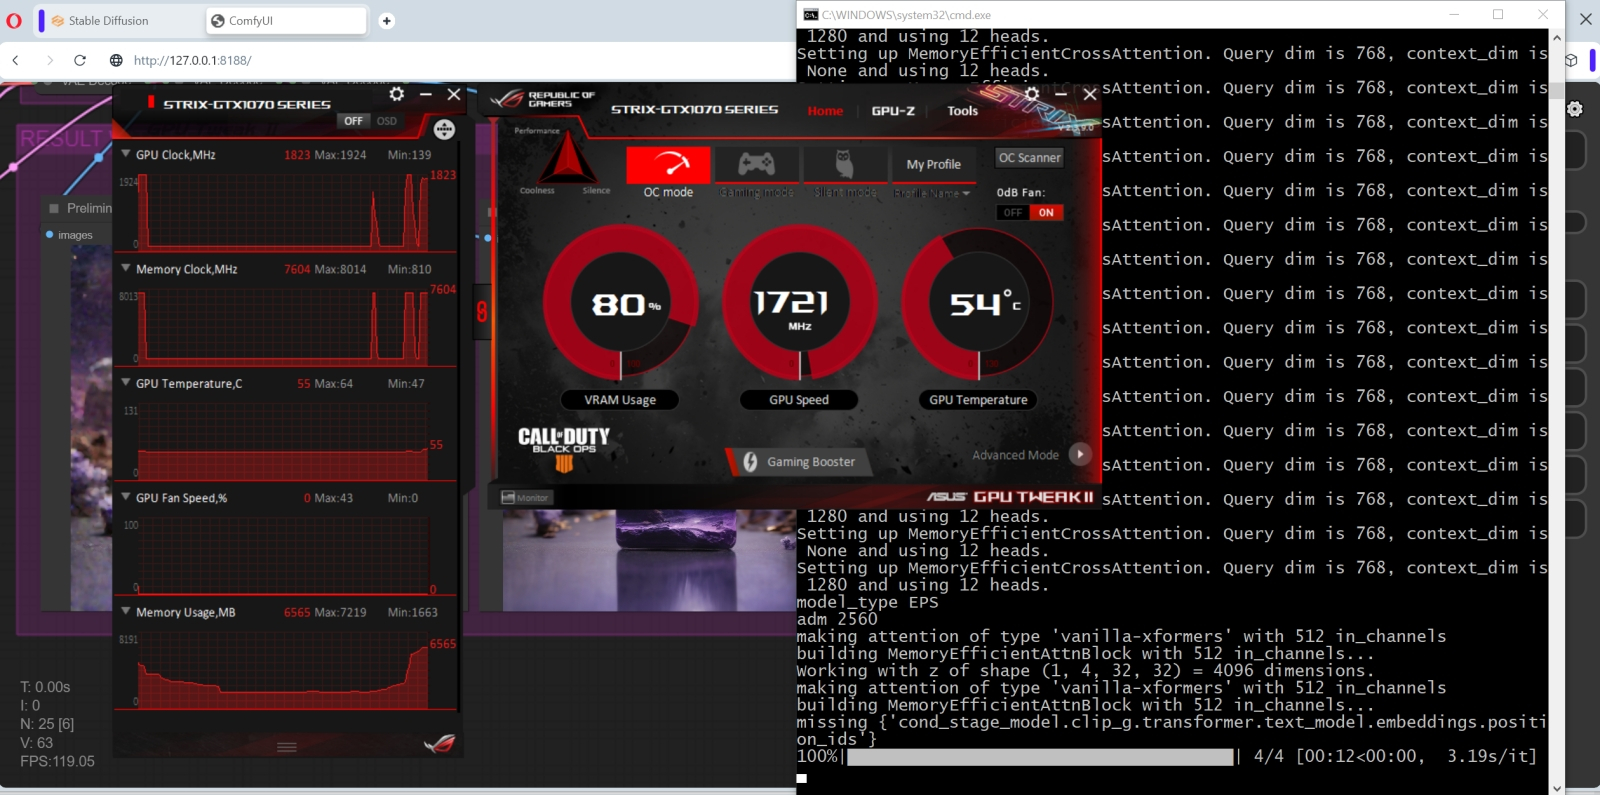The image size is (1600, 795).
Task: Open Profile Name dropdown
Action: coord(932,193)
